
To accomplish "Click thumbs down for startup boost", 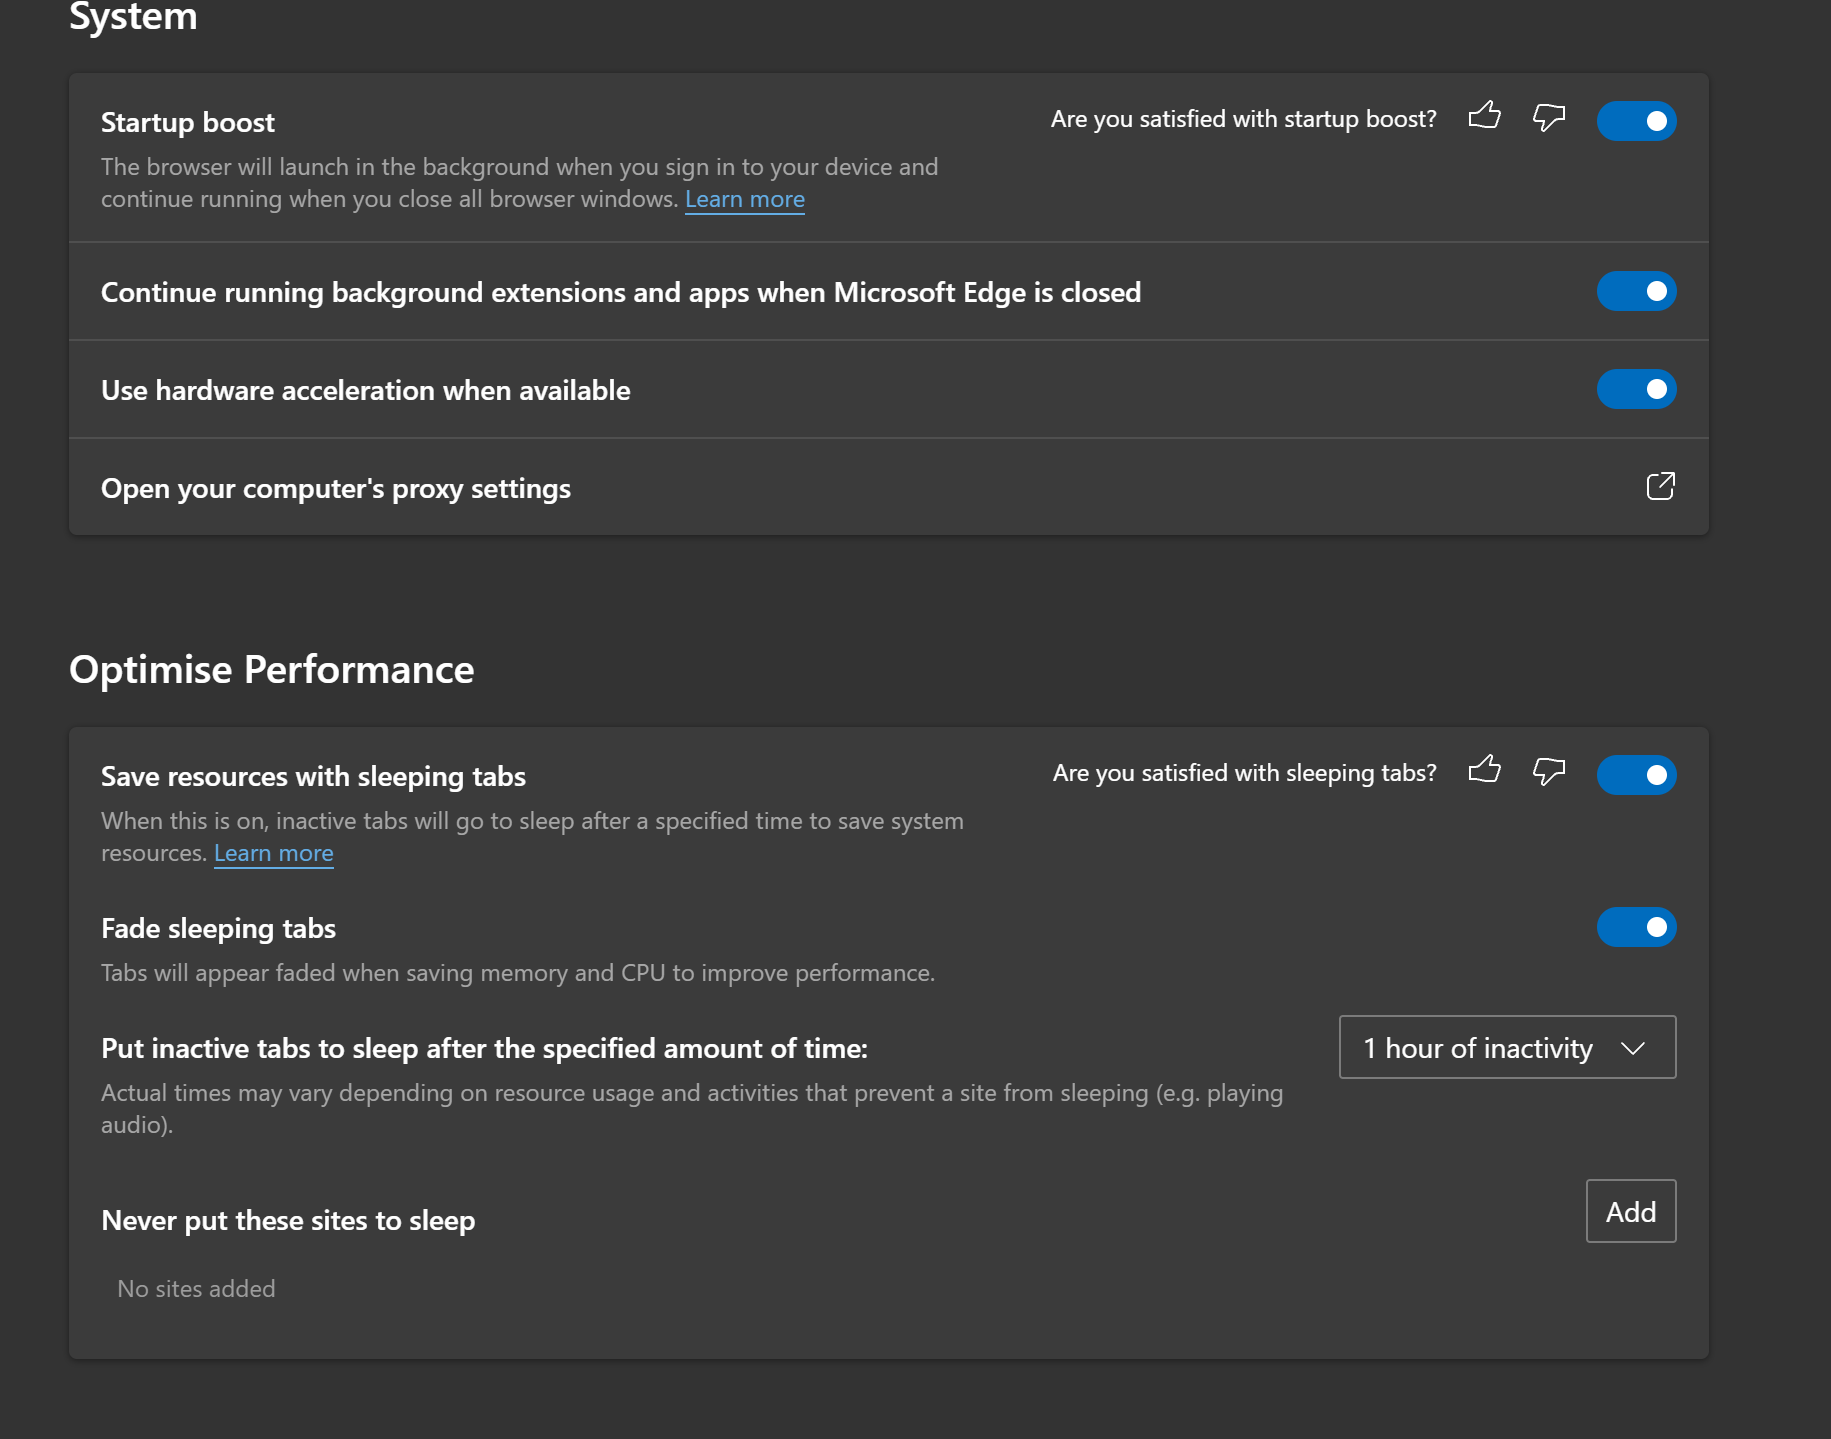I will pyautogui.click(x=1549, y=117).
